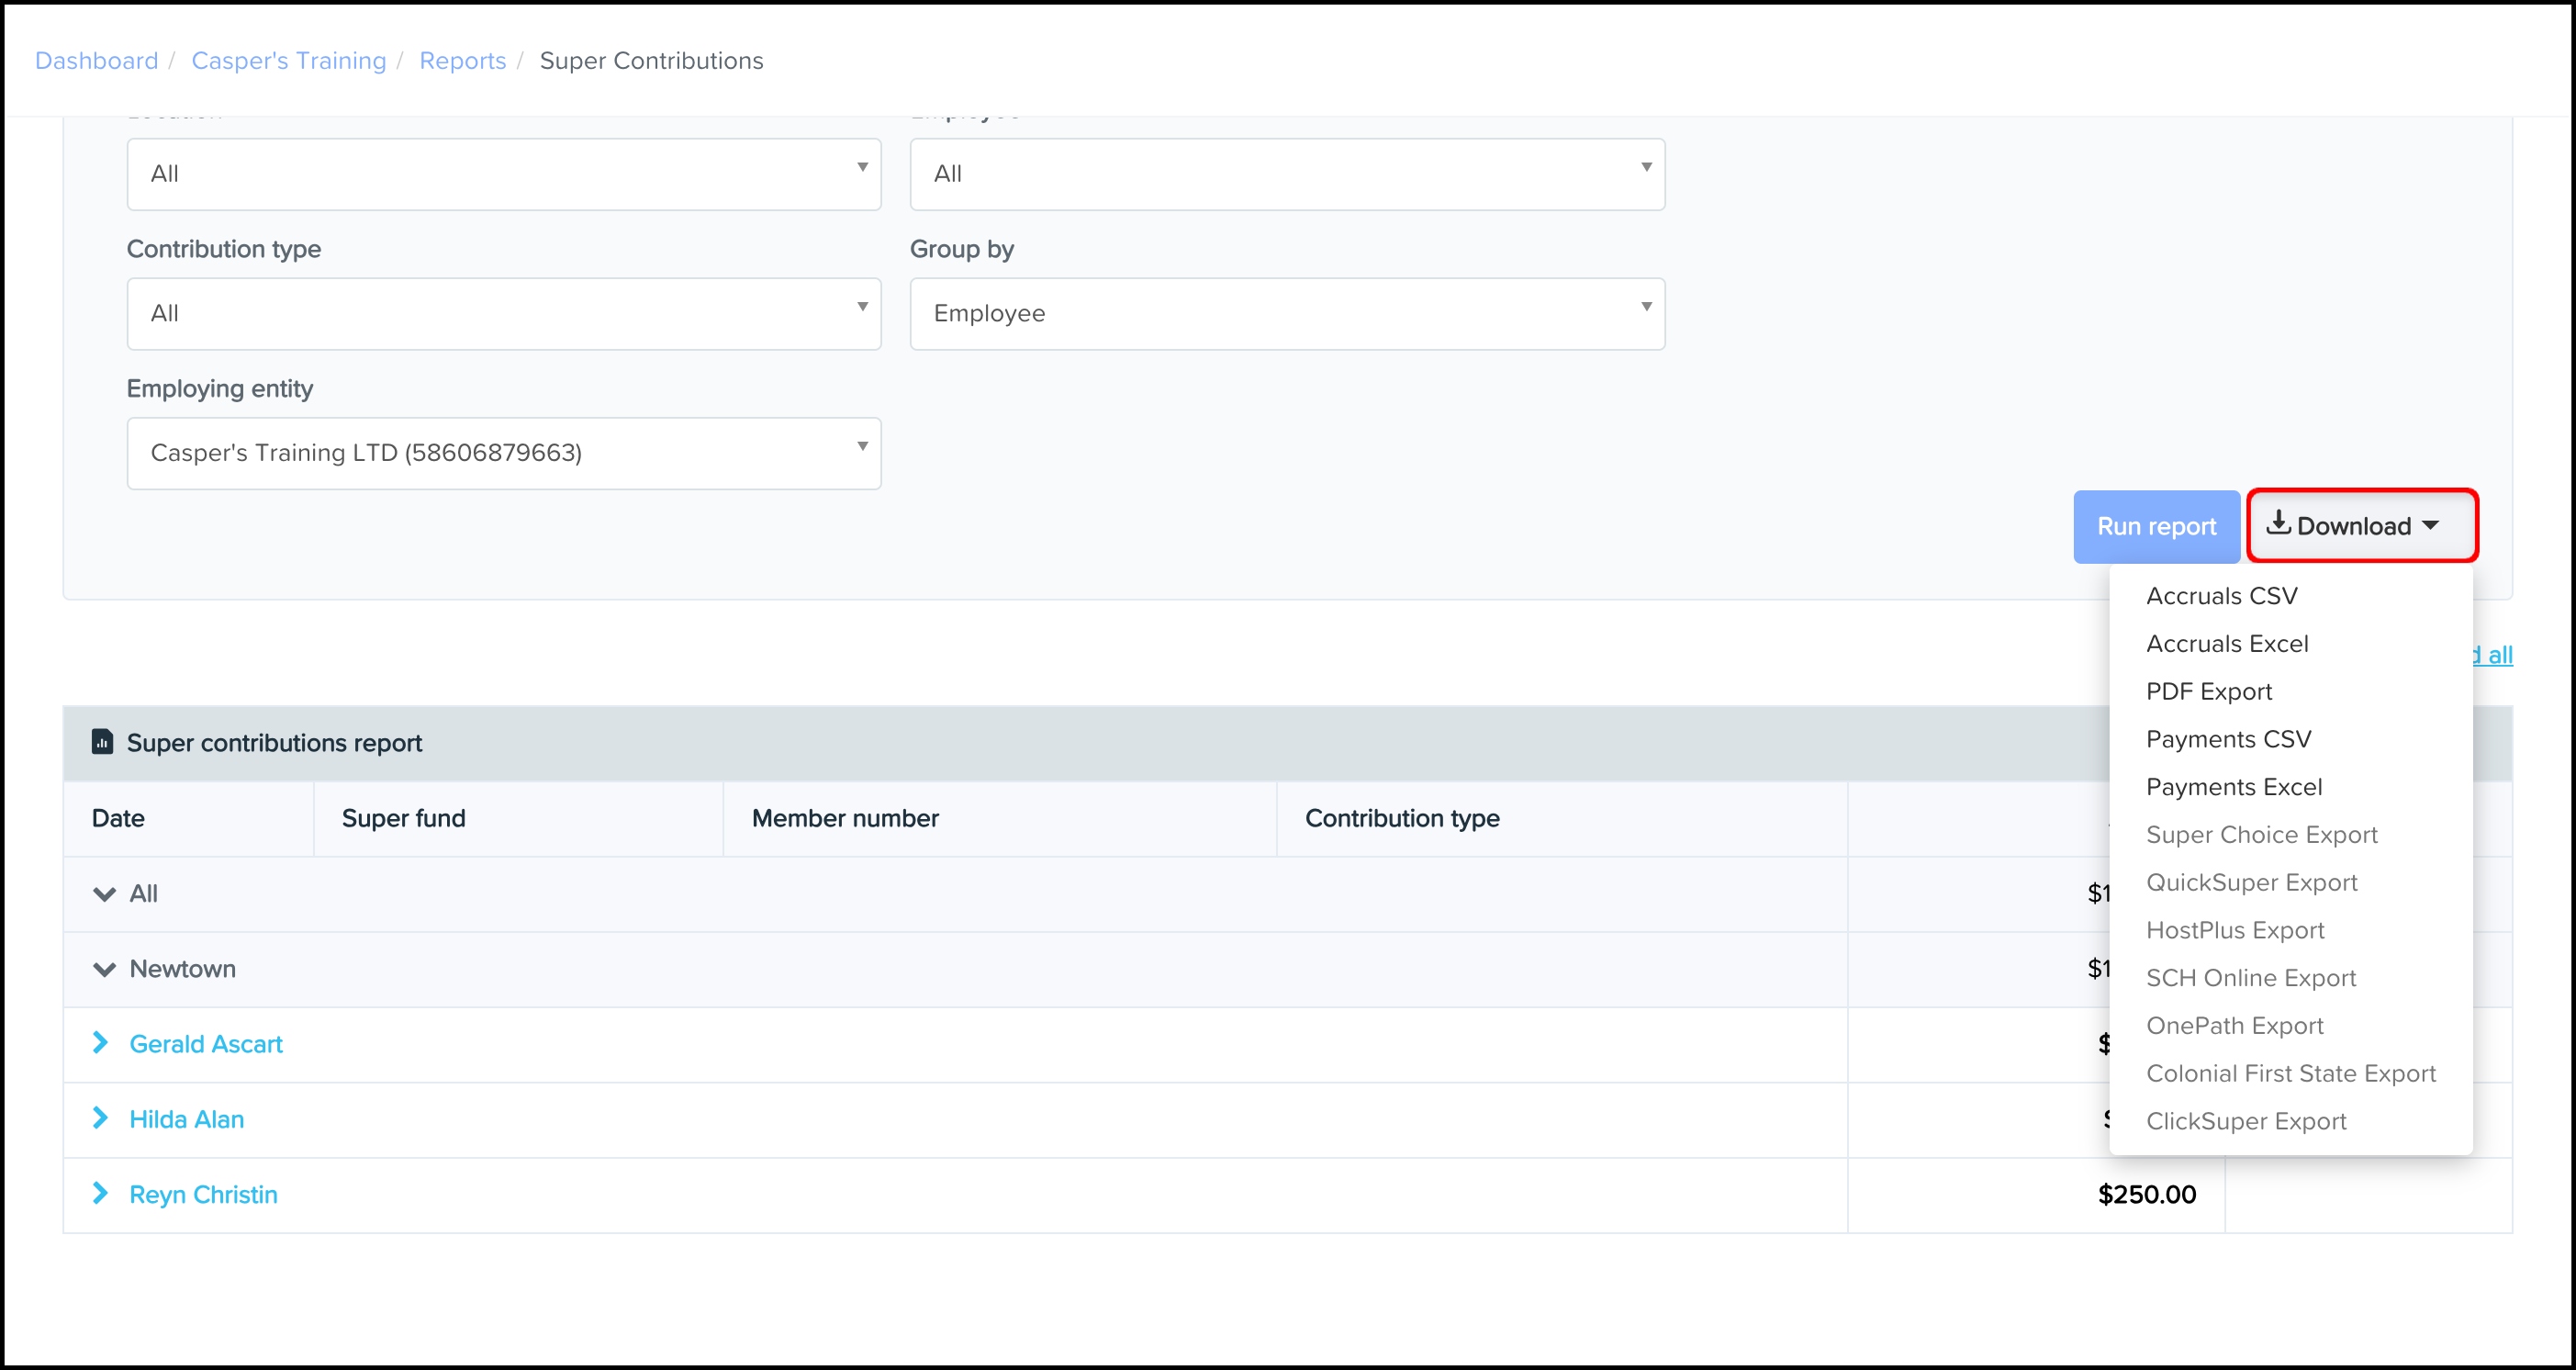Open the Contribution type dropdown
Image resolution: width=2576 pixels, height=1370 pixels.
click(x=503, y=313)
